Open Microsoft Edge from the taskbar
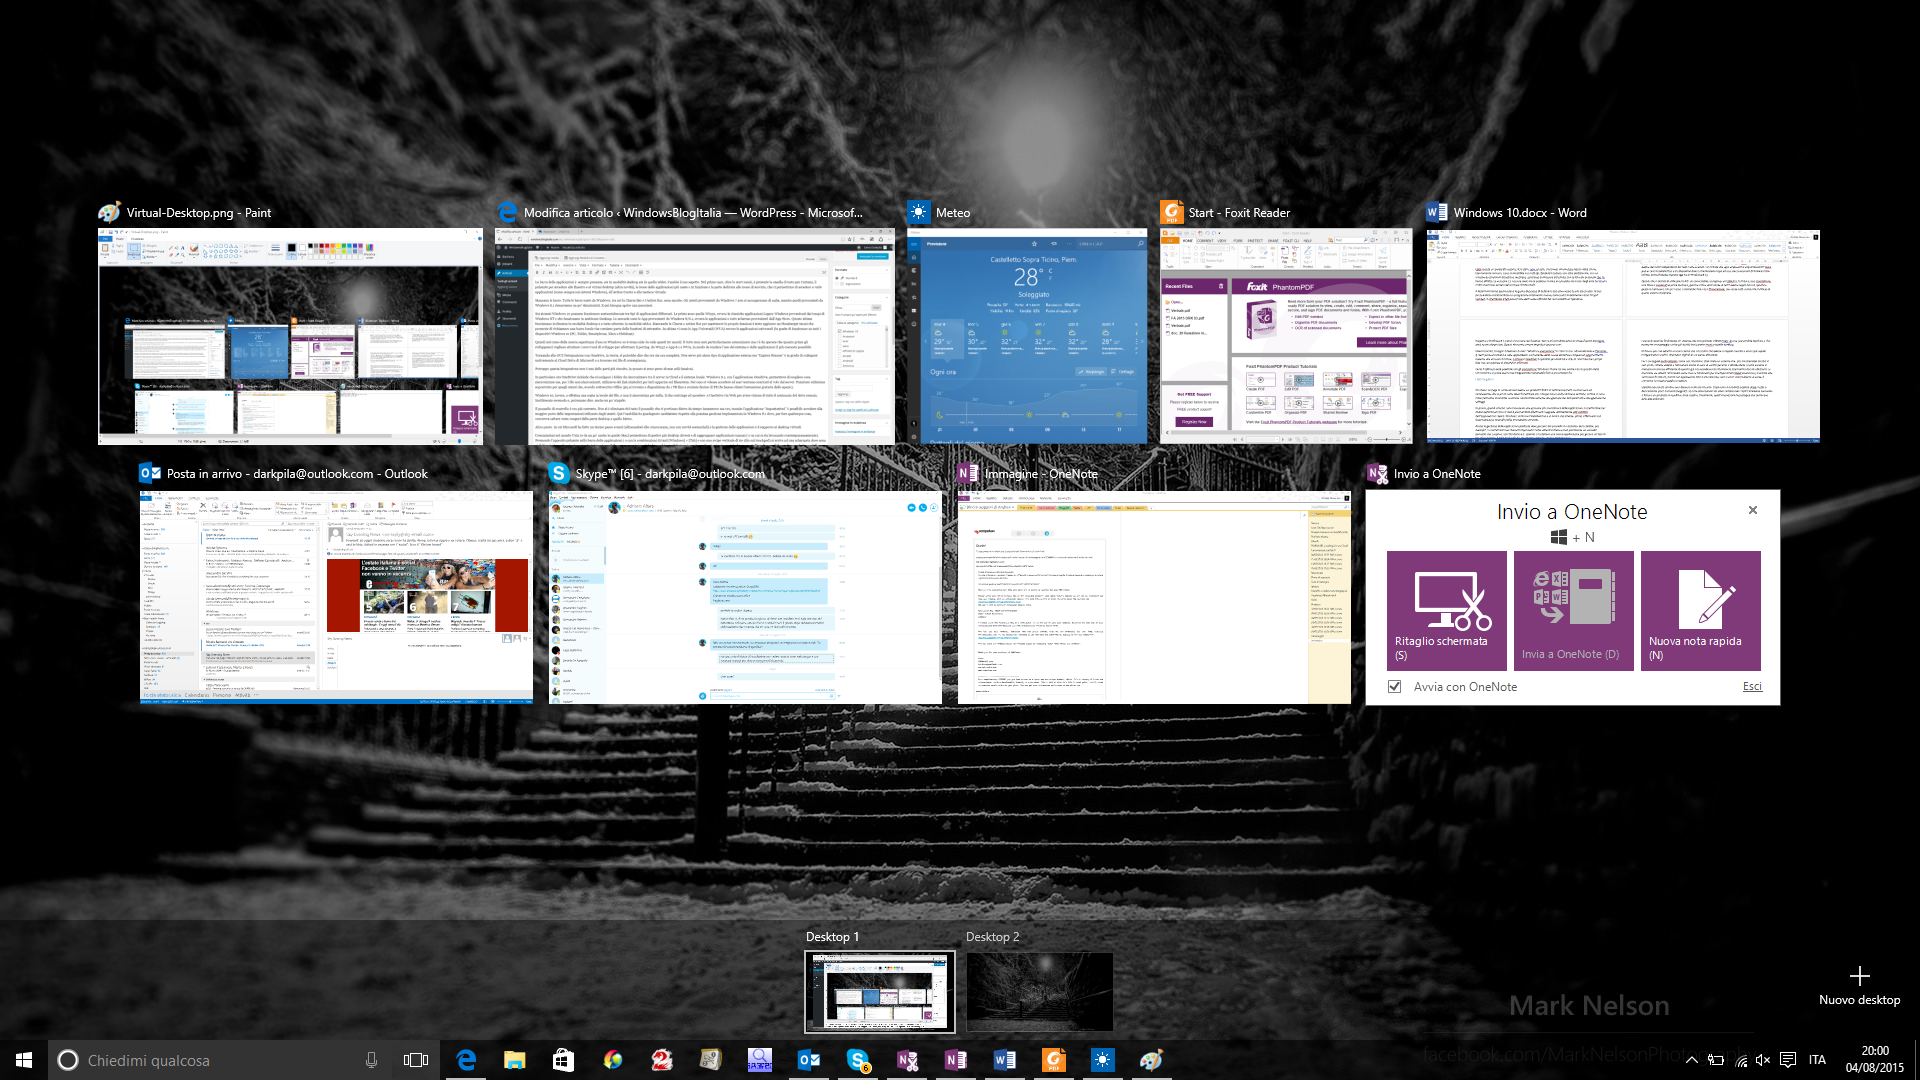Viewport: 1920px width, 1080px height. [466, 1060]
